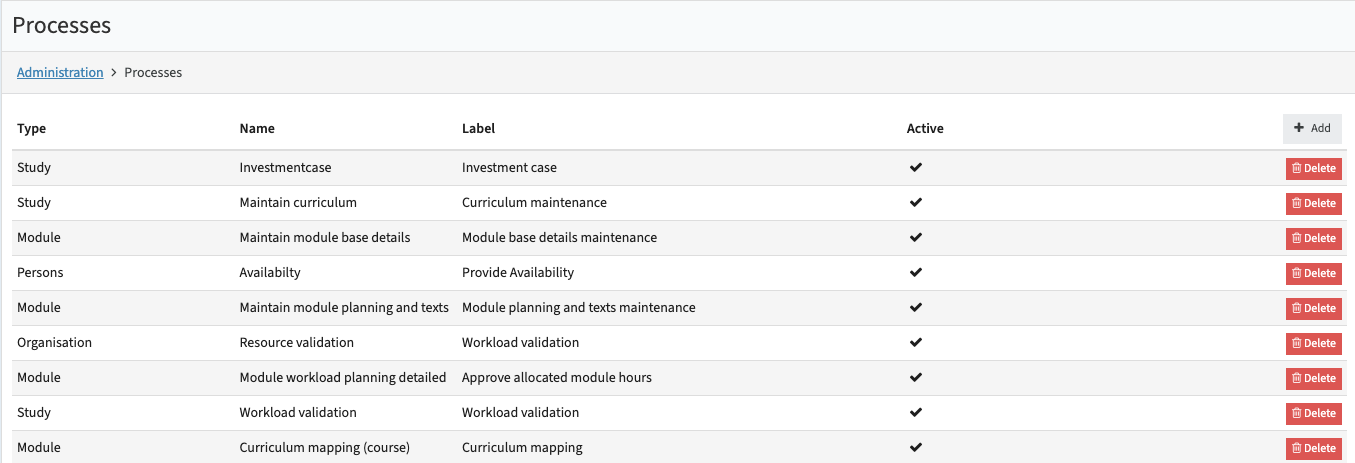
Task: Click the Type column header
Action: click(x=32, y=129)
